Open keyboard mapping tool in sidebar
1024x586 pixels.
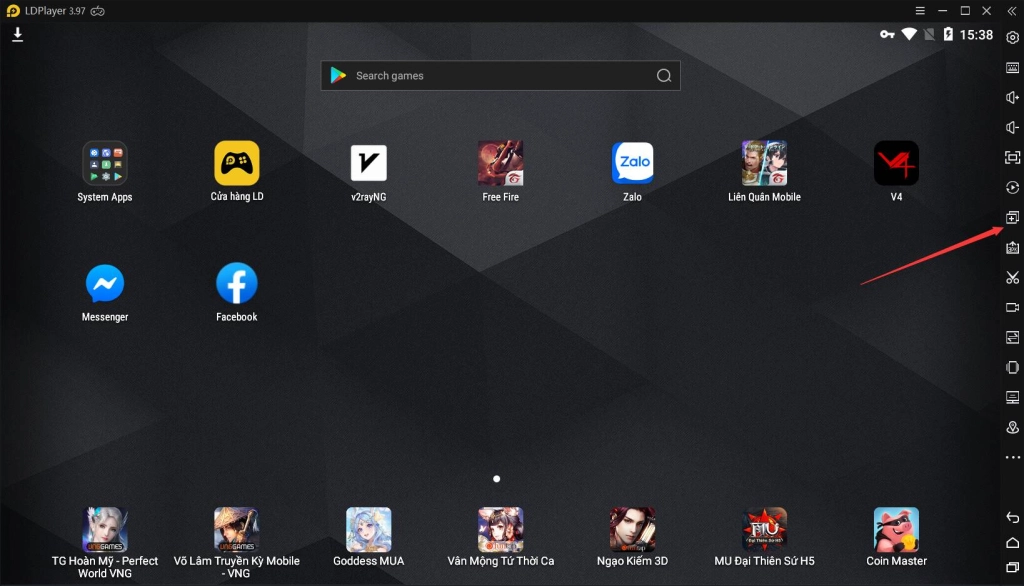[x=1012, y=68]
